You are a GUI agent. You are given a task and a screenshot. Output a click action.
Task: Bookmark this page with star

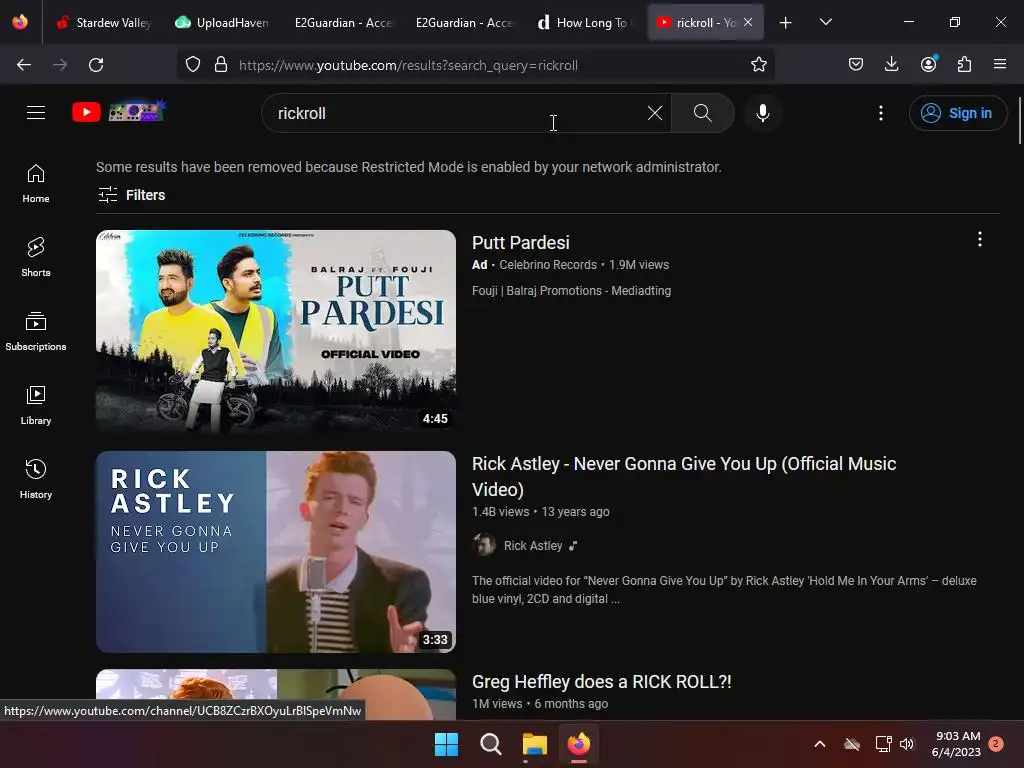click(758, 65)
